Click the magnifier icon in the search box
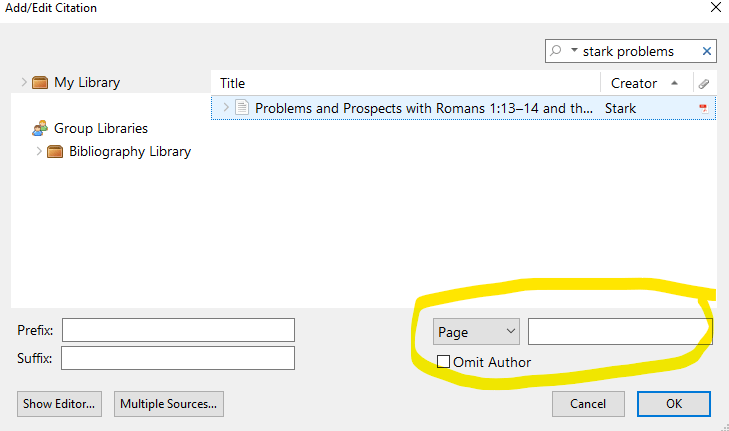 (x=556, y=51)
